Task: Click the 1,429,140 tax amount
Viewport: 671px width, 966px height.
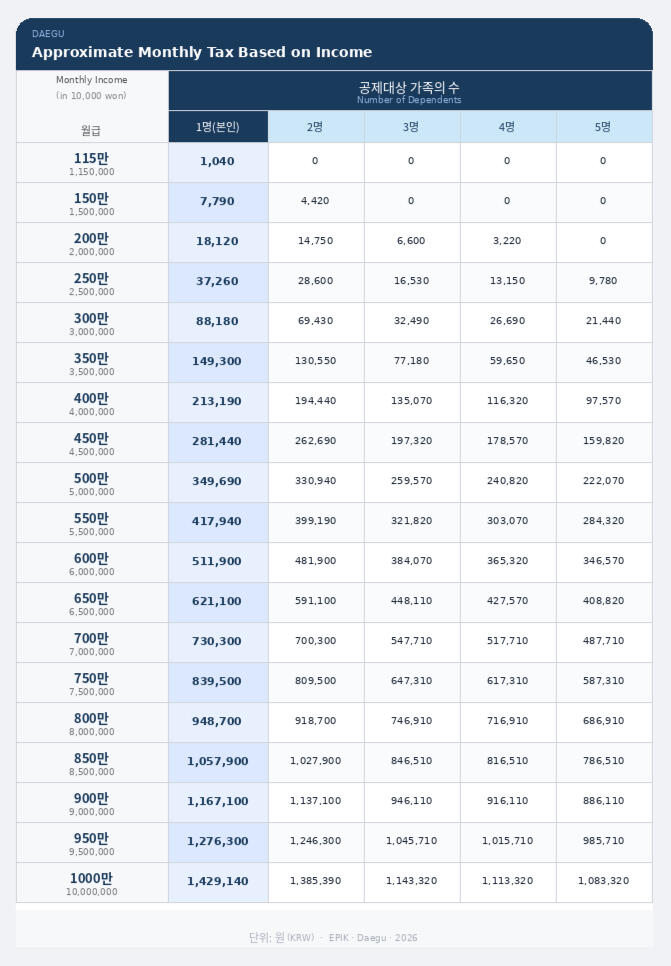Action: (218, 882)
